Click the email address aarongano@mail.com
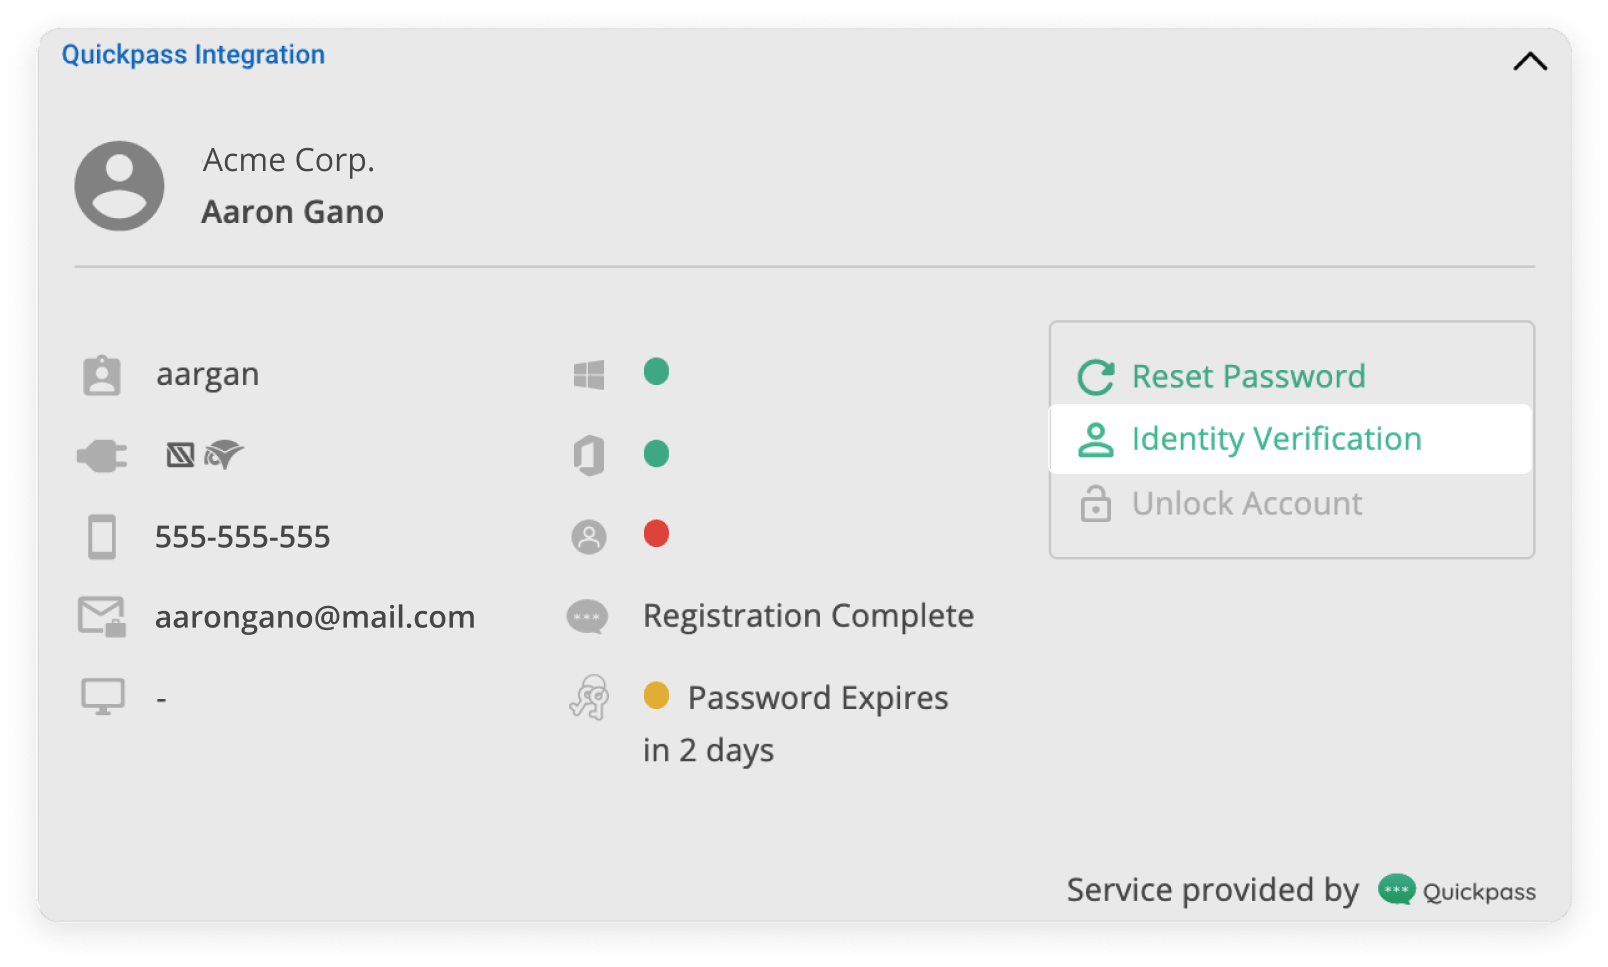 click(x=315, y=617)
